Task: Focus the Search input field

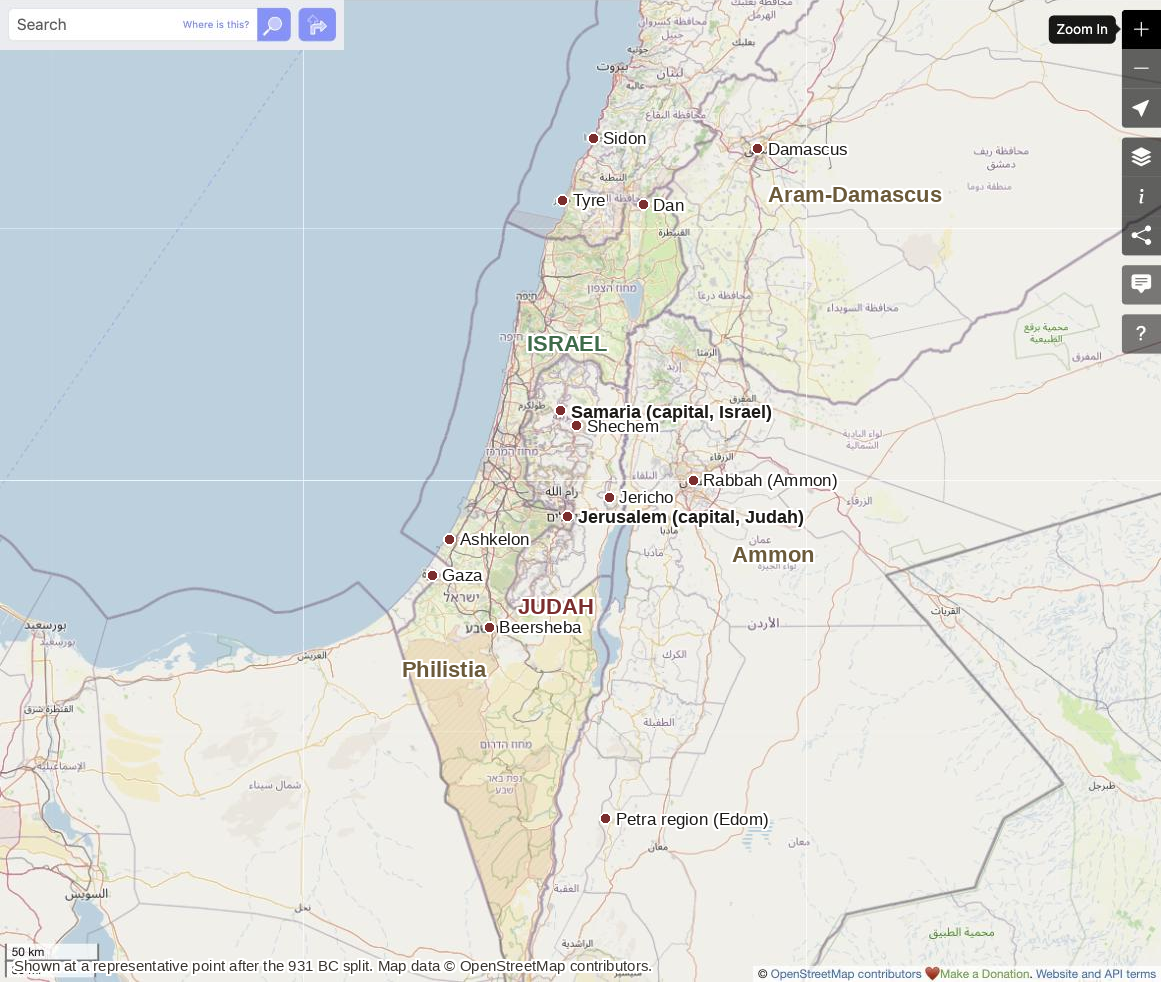Action: pyautogui.click(x=133, y=25)
